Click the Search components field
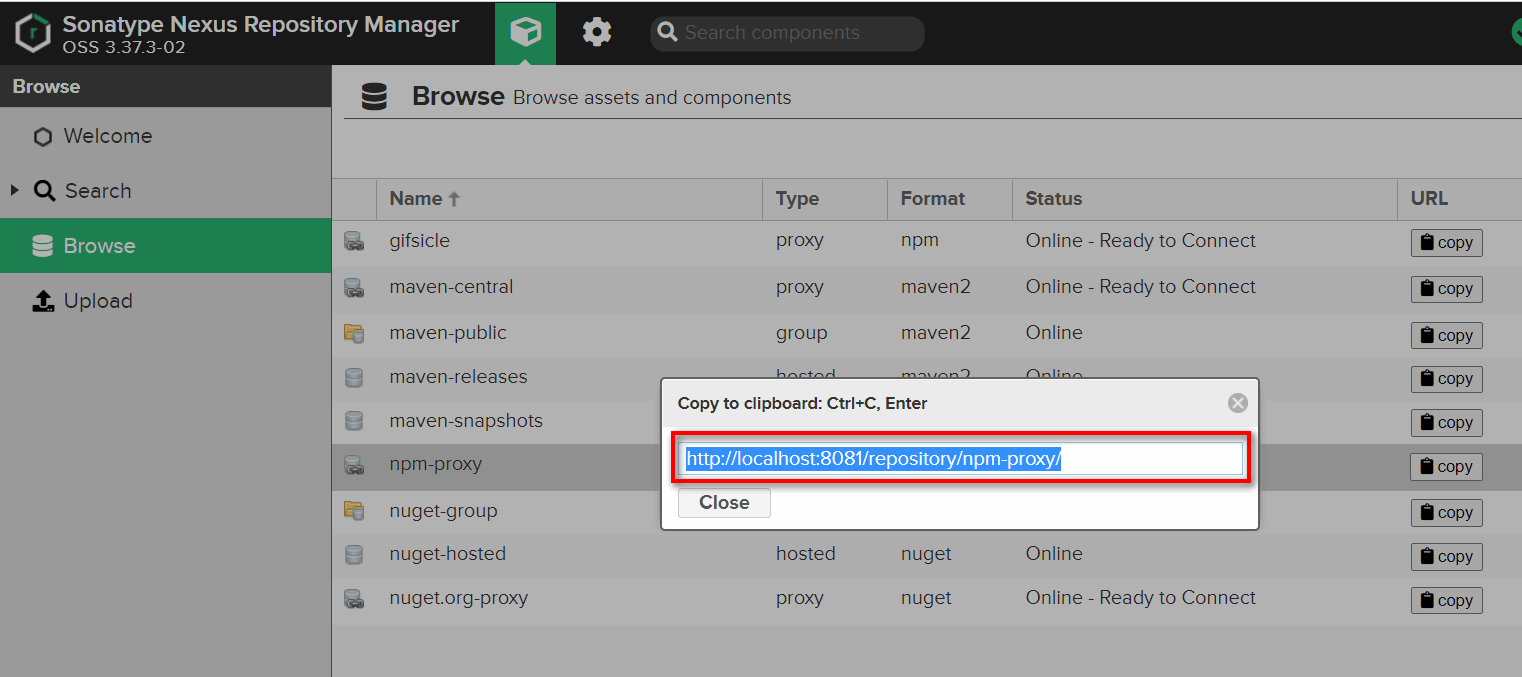This screenshot has width=1522, height=677. 787,33
